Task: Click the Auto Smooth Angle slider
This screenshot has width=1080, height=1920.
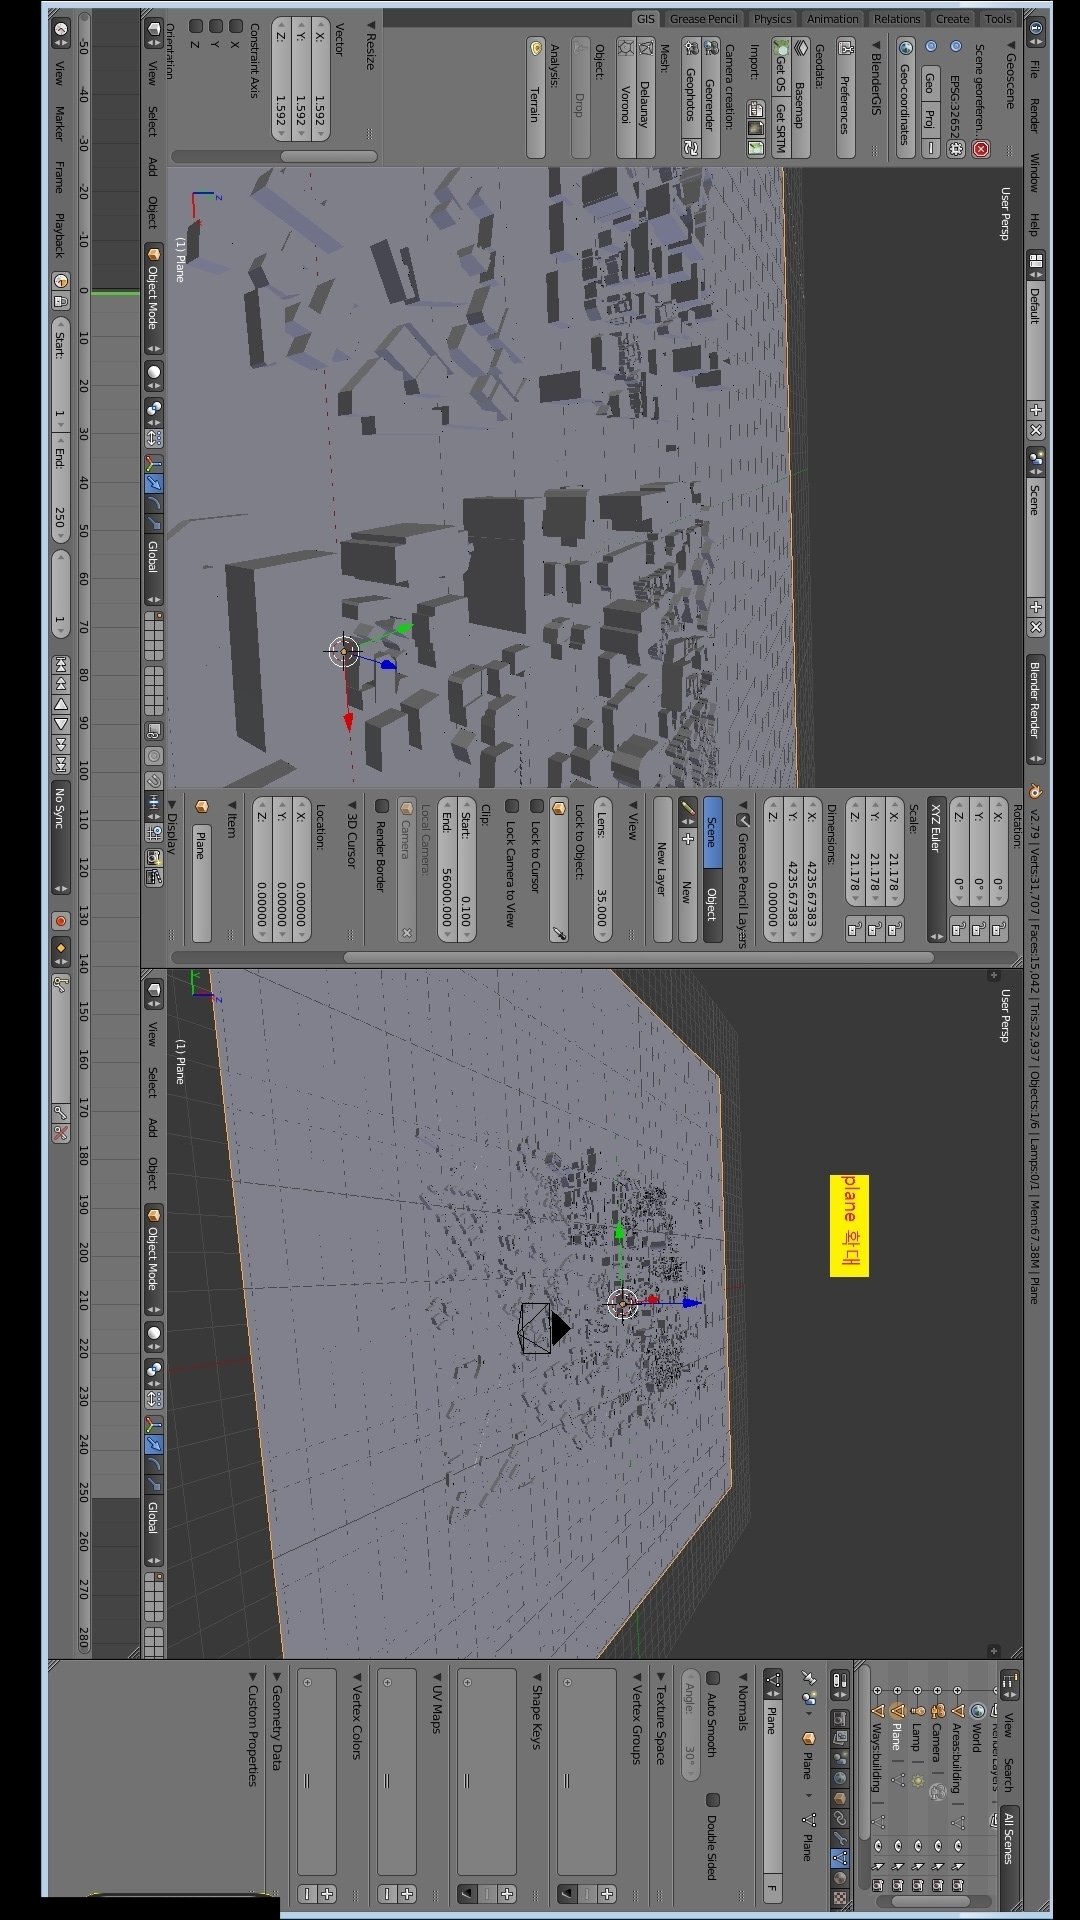Action: pos(691,1725)
